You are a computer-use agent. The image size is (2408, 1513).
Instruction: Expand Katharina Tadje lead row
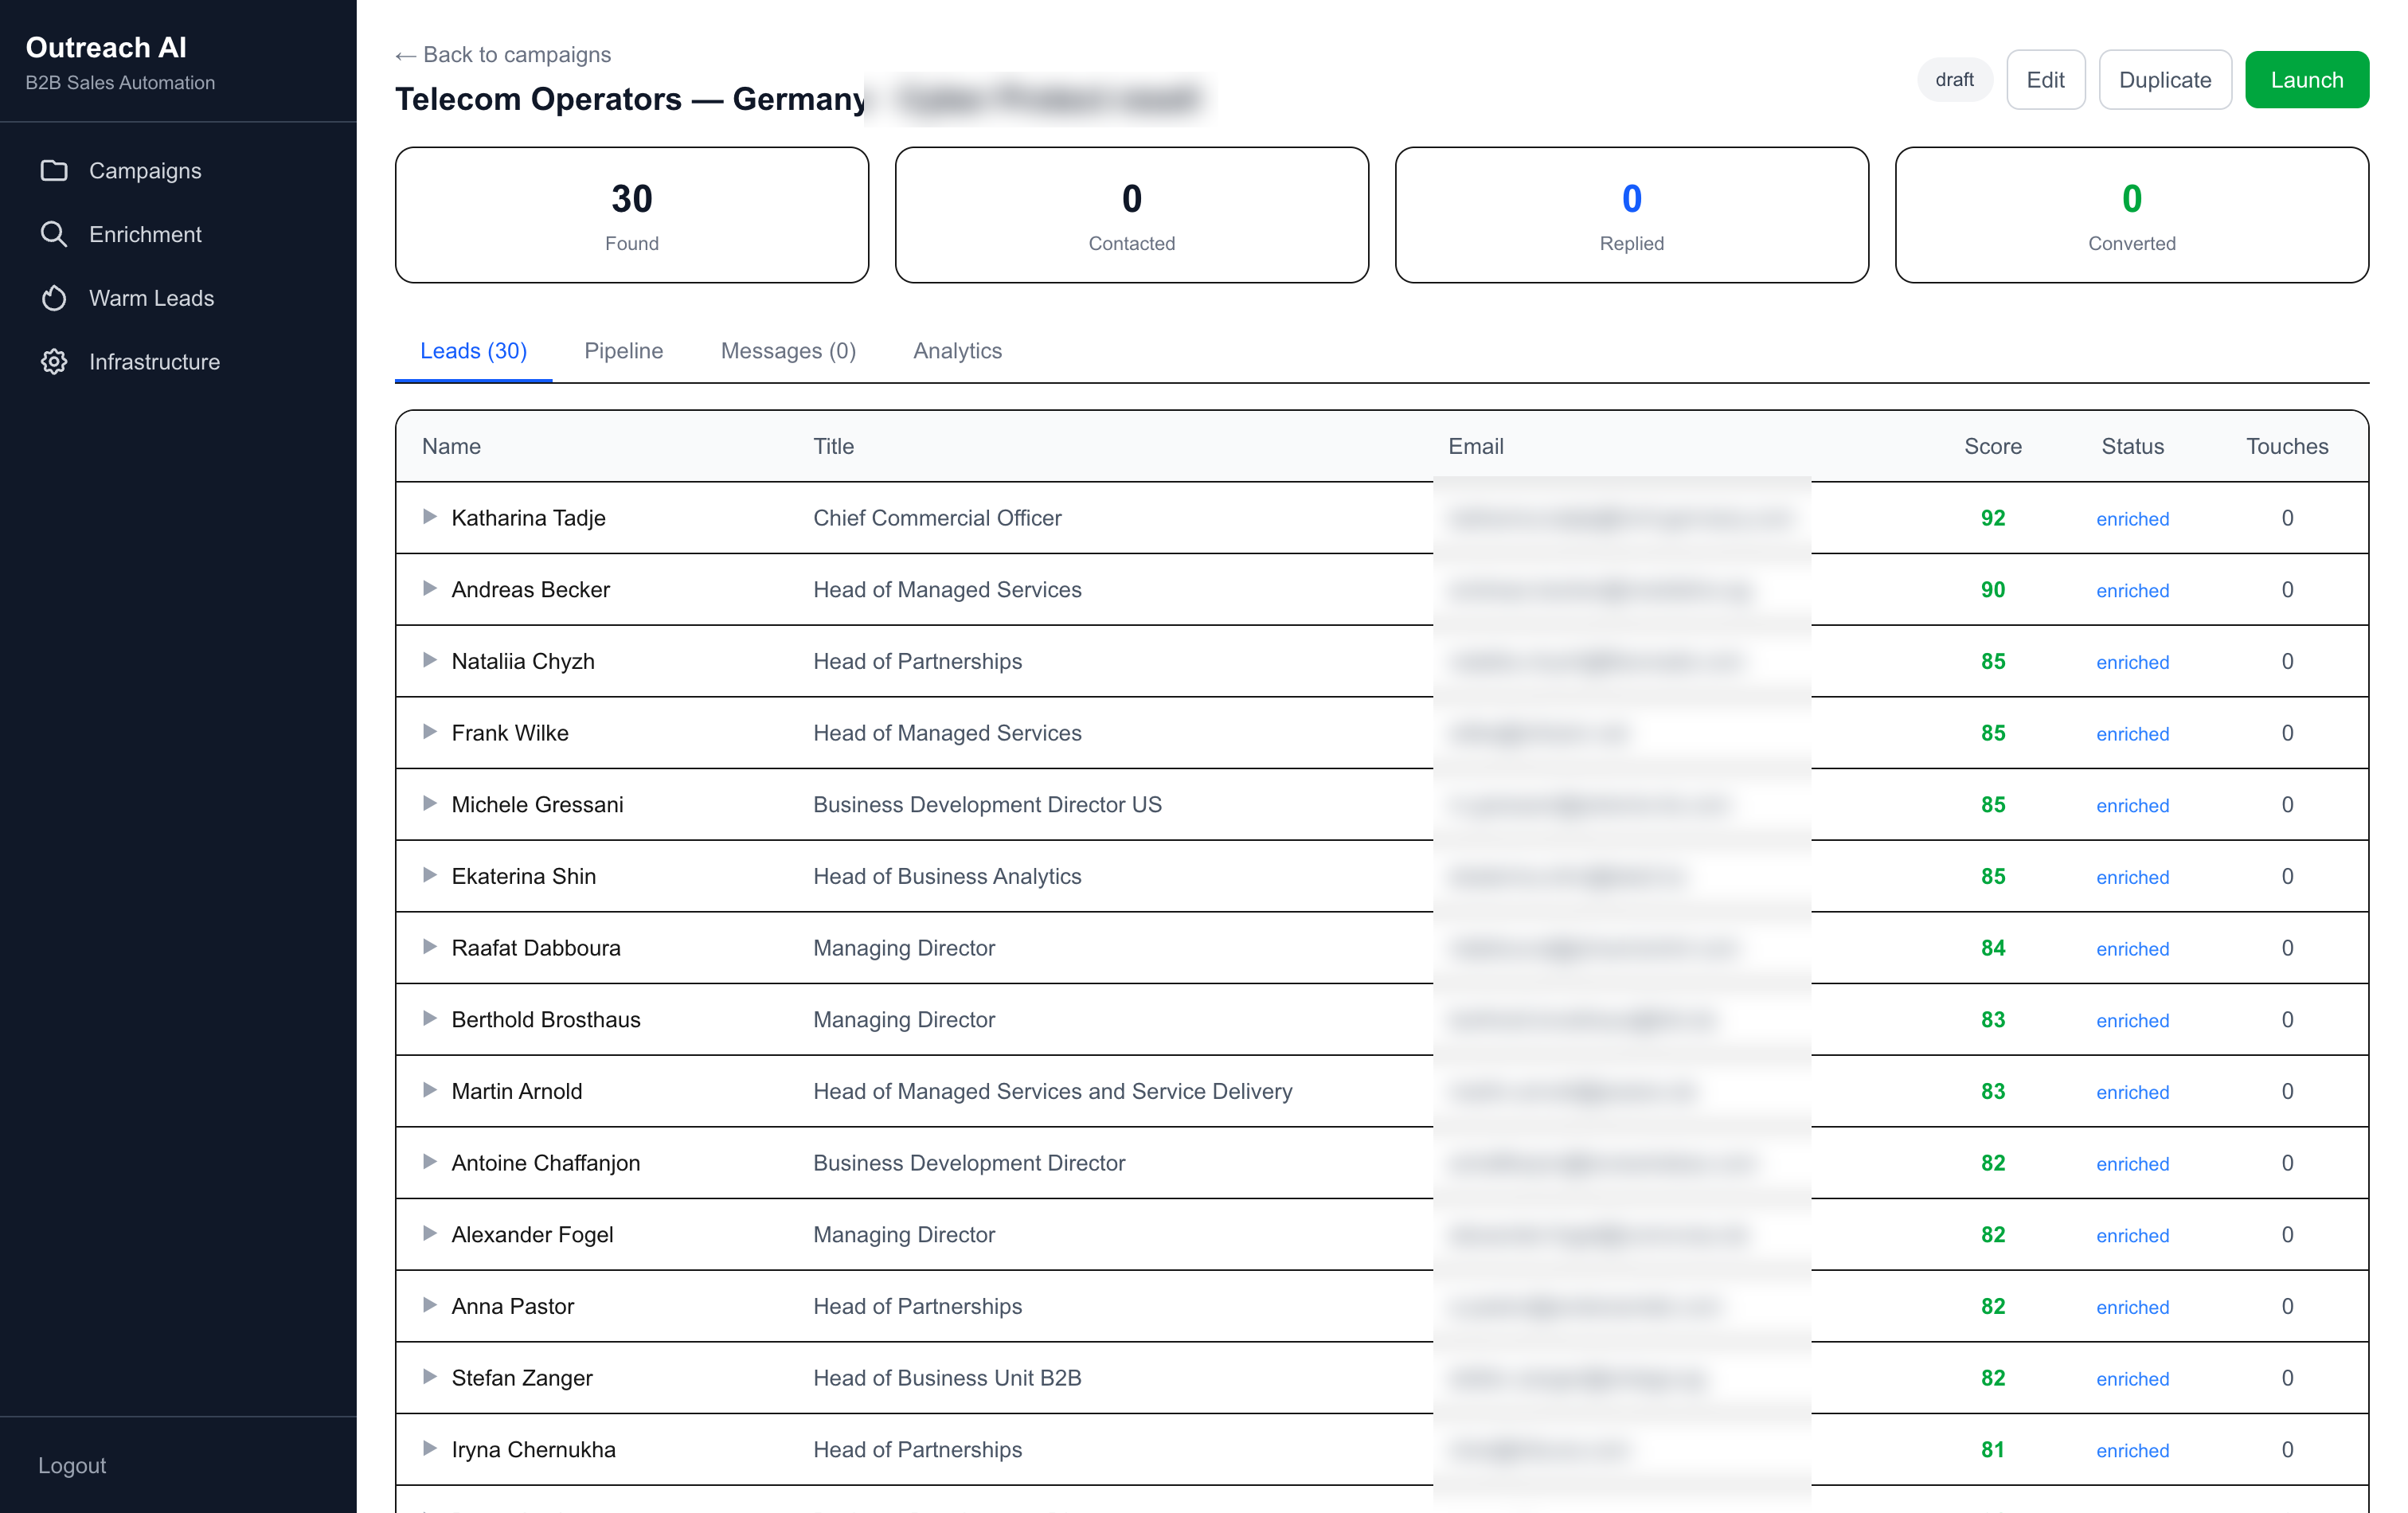(429, 517)
